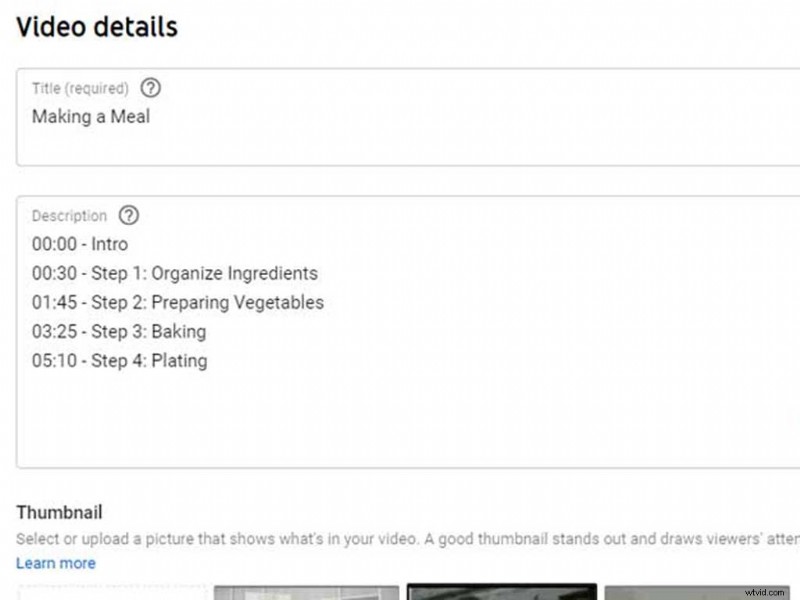Place cursor on the 00:00 - Intro line
This screenshot has width=800, height=600.
coord(80,244)
